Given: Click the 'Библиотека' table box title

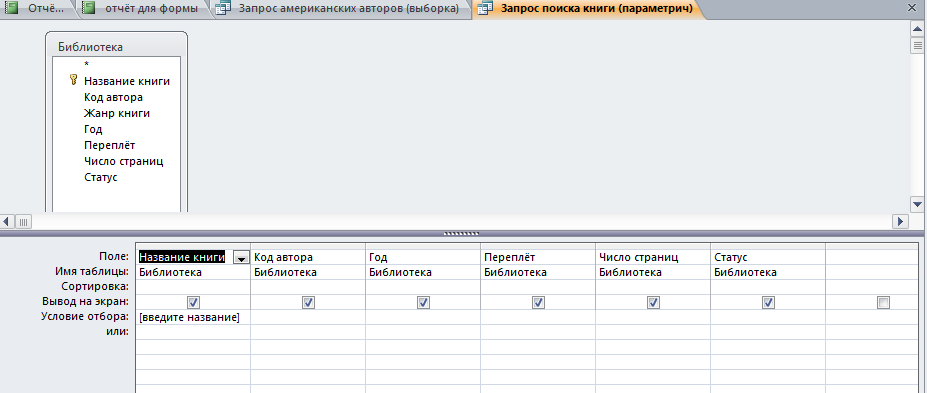Looking at the screenshot, I should pyautogui.click(x=90, y=47).
